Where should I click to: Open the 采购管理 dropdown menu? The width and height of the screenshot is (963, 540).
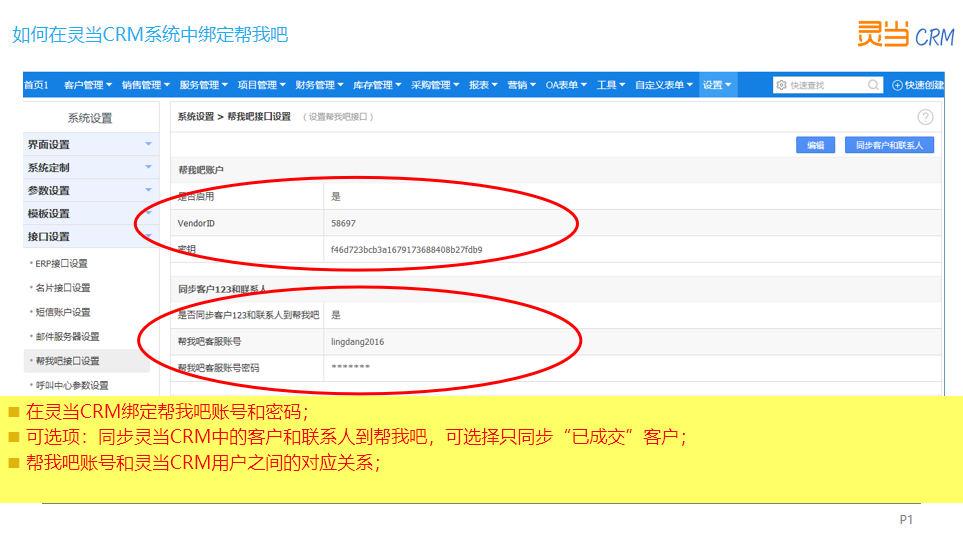[435, 85]
